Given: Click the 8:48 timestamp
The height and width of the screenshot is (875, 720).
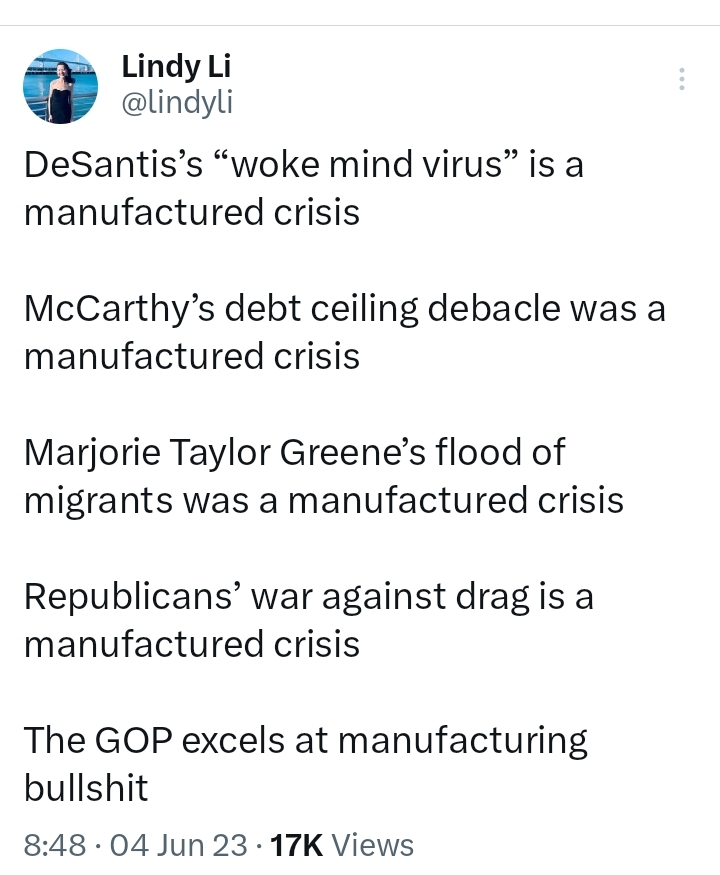Looking at the screenshot, I should 55,844.
